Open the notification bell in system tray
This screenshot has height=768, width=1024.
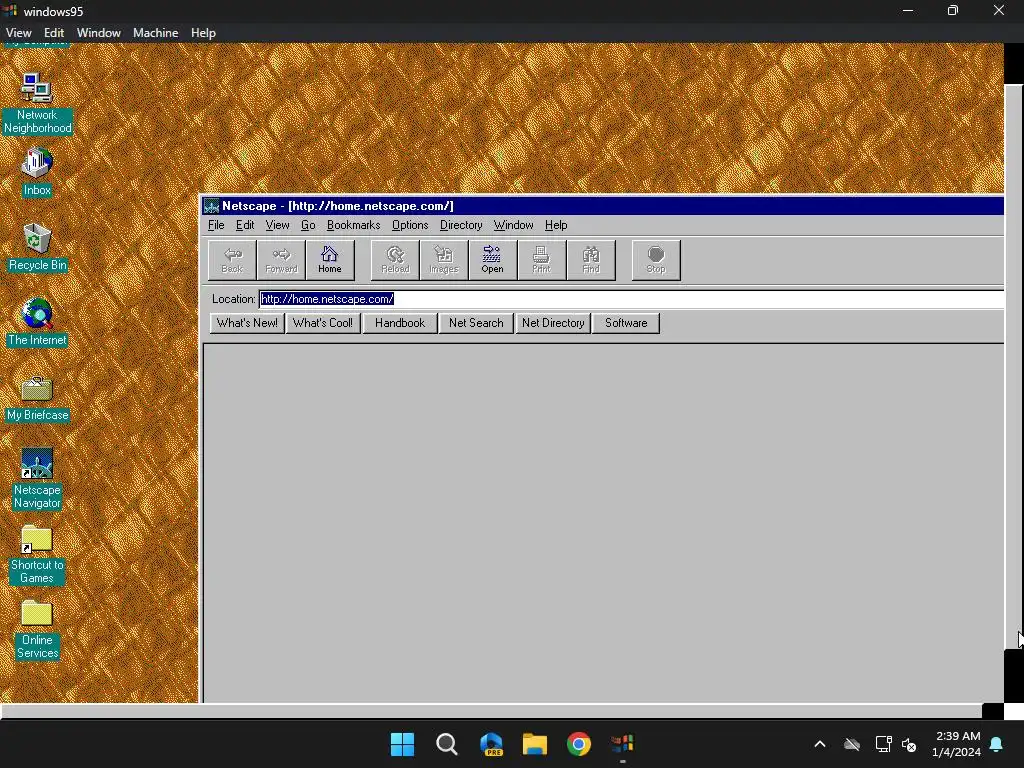(x=997, y=744)
